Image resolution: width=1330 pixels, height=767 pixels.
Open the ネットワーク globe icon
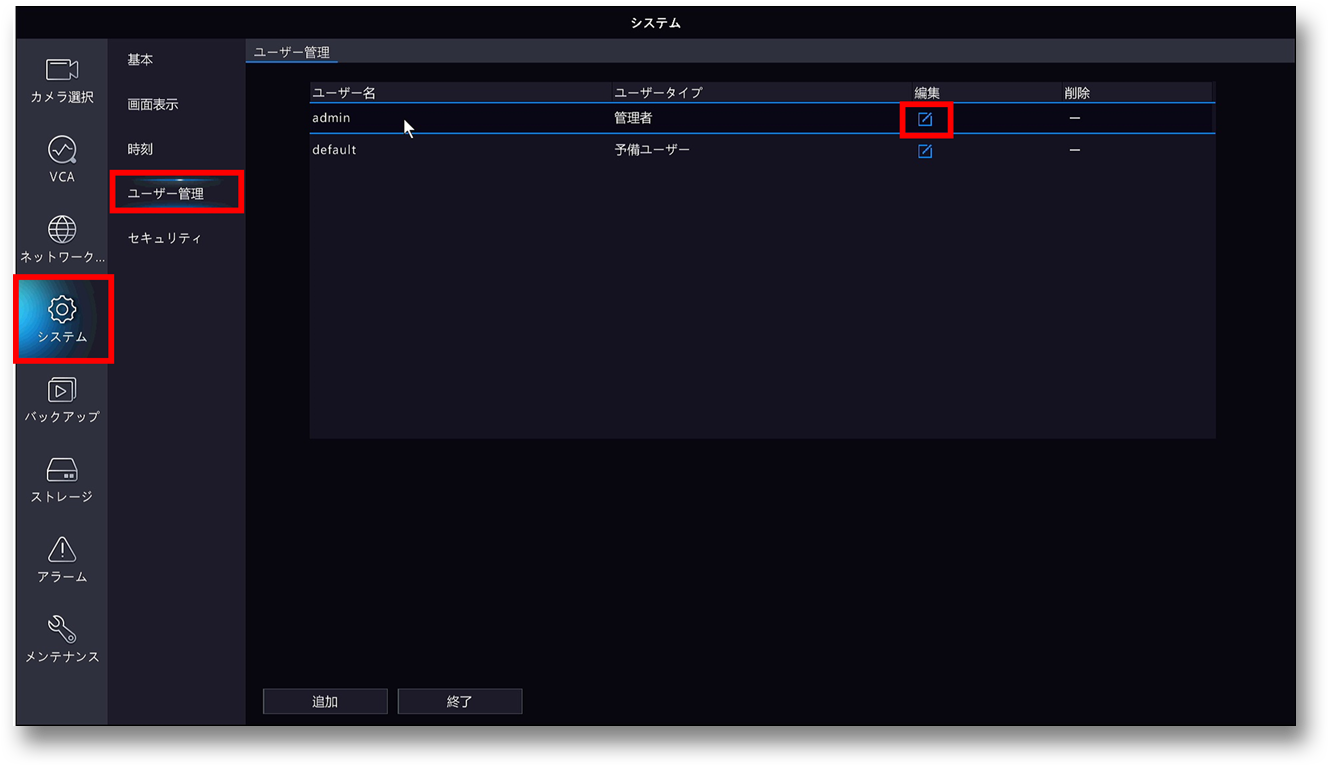click(x=62, y=229)
